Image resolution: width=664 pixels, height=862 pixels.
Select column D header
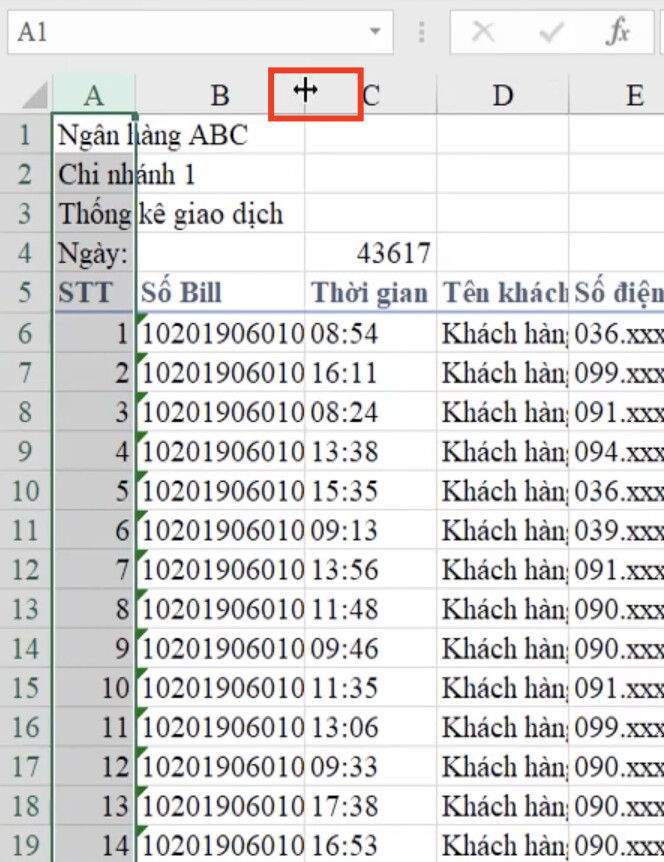[x=503, y=95]
